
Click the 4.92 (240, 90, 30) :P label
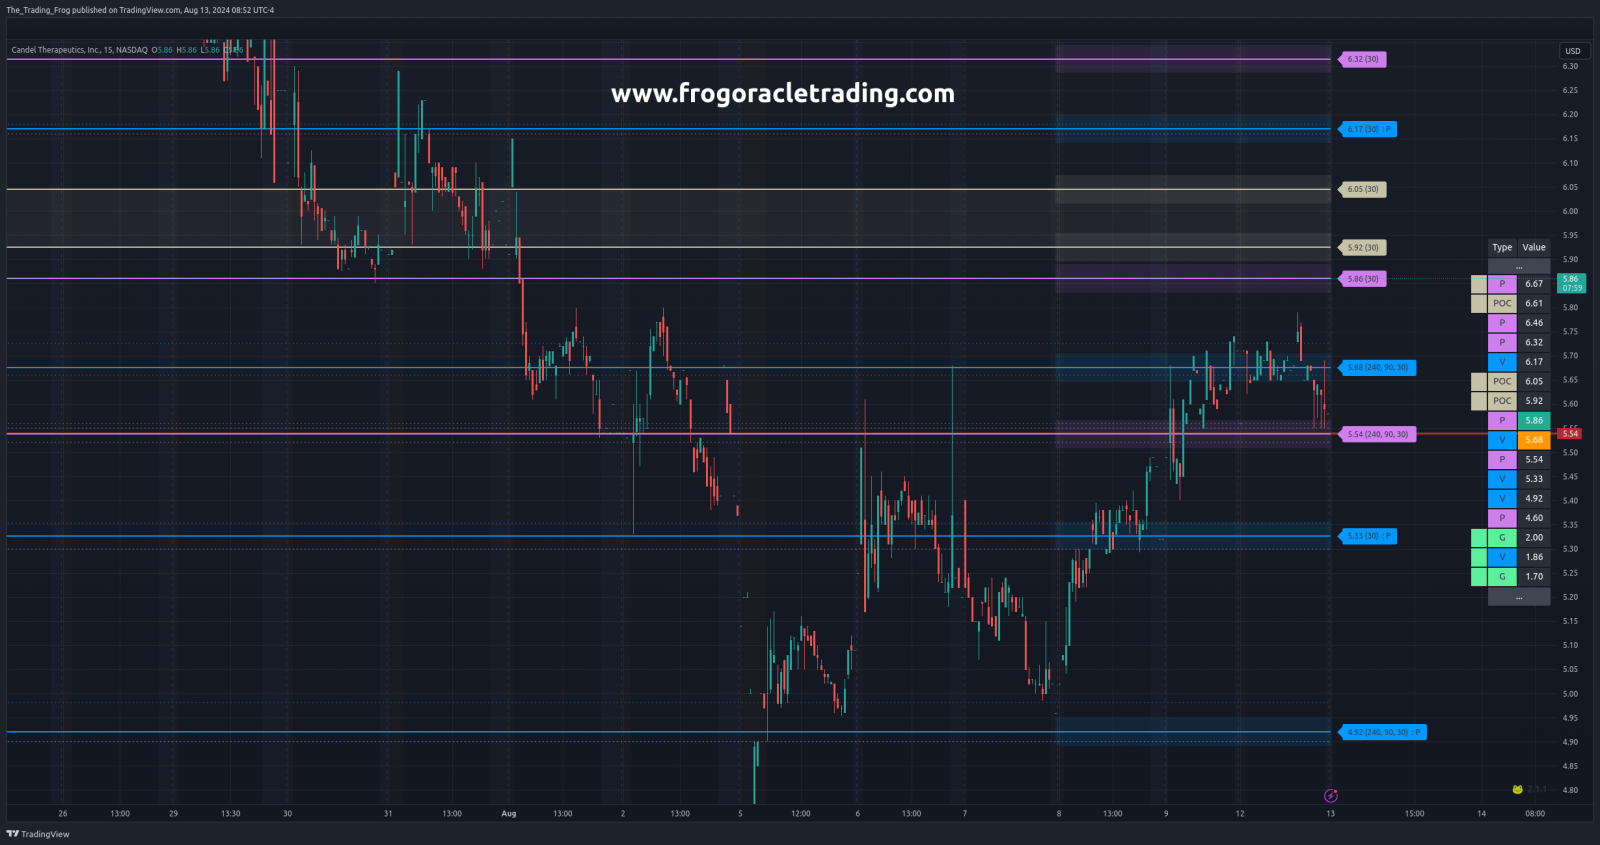pos(1382,732)
